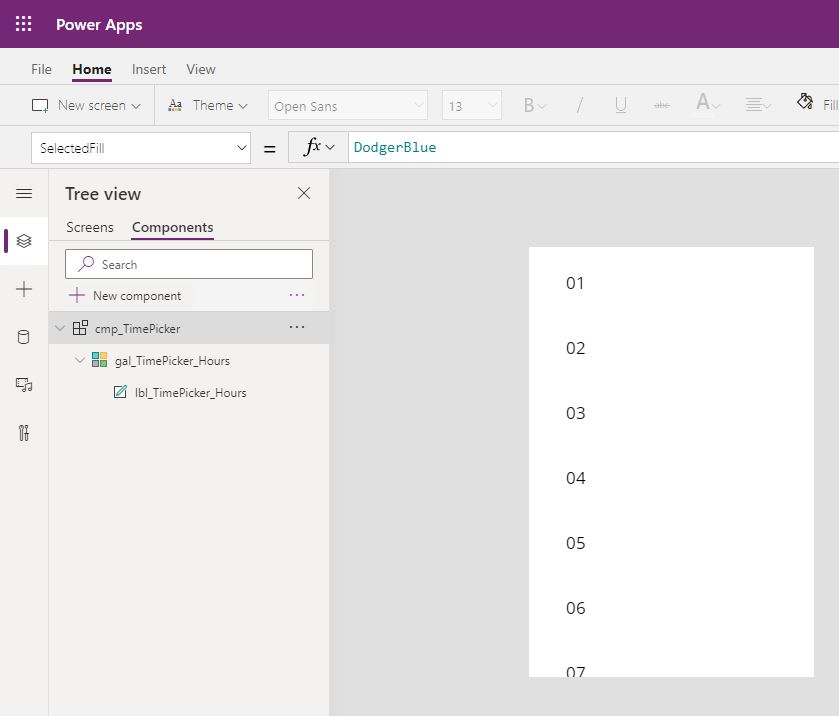Open the New screen dropdown
Viewport: 839px width, 716px height.
point(86,105)
